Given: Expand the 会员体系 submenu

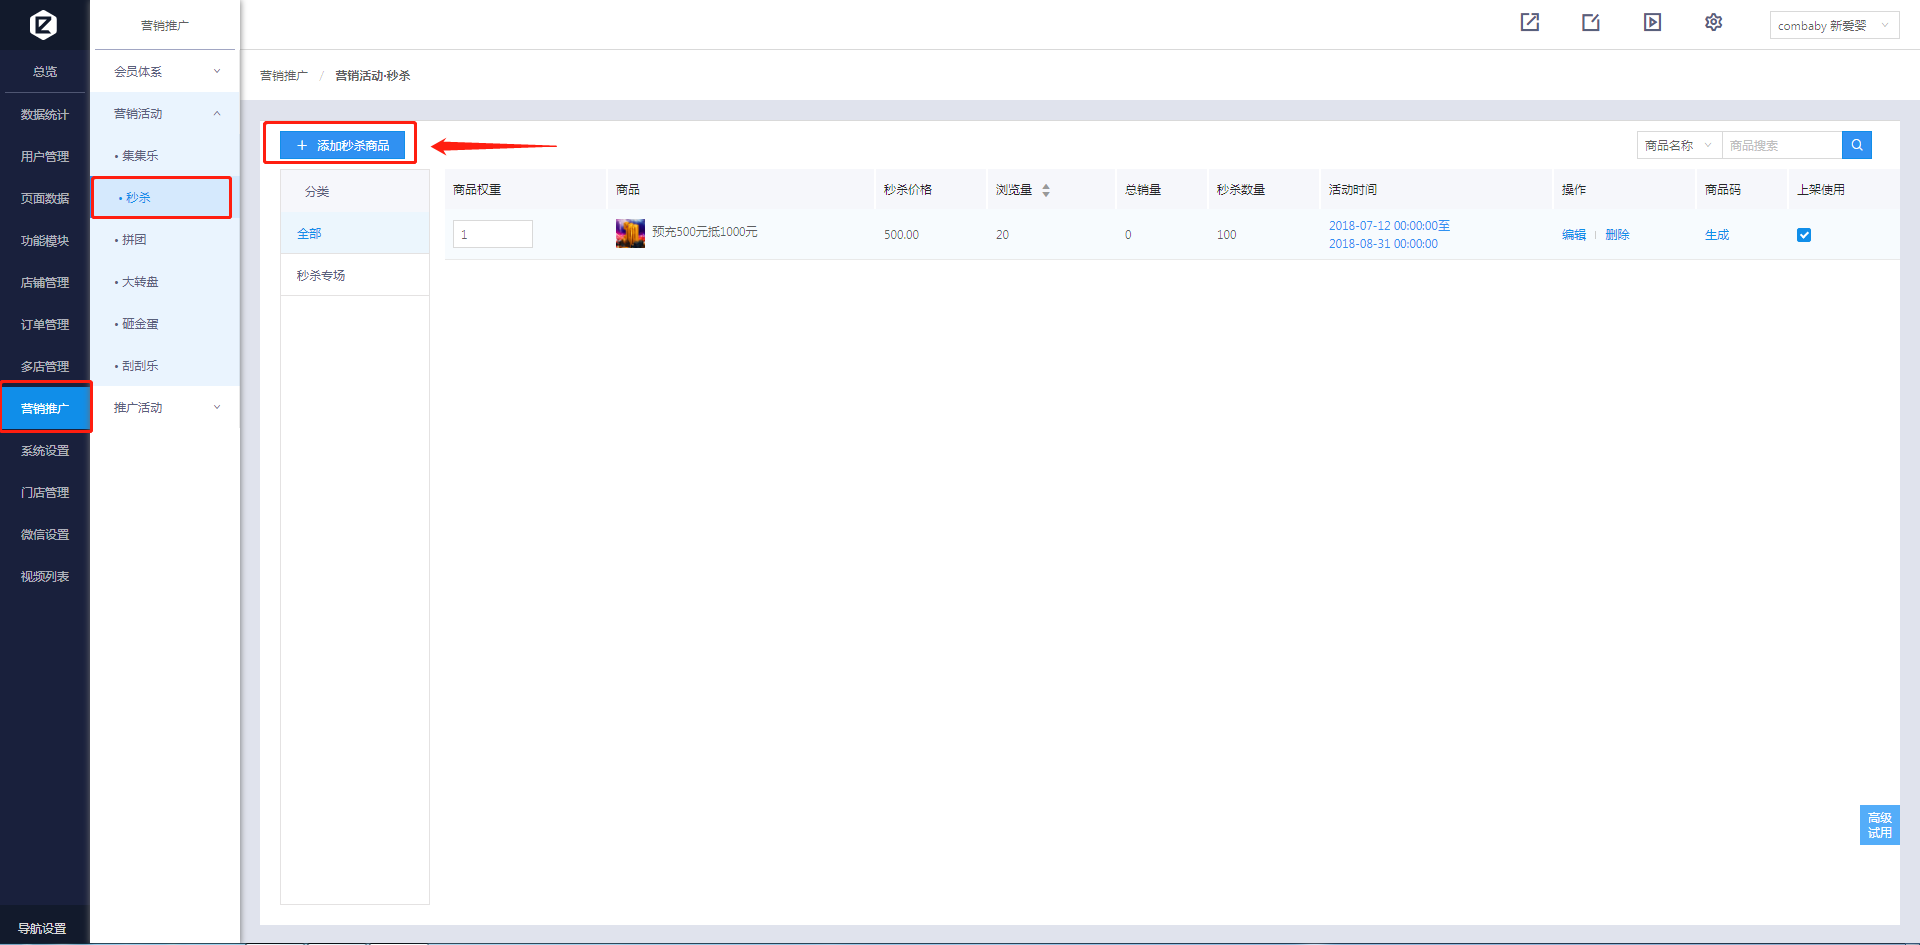Looking at the screenshot, I should 166,72.
